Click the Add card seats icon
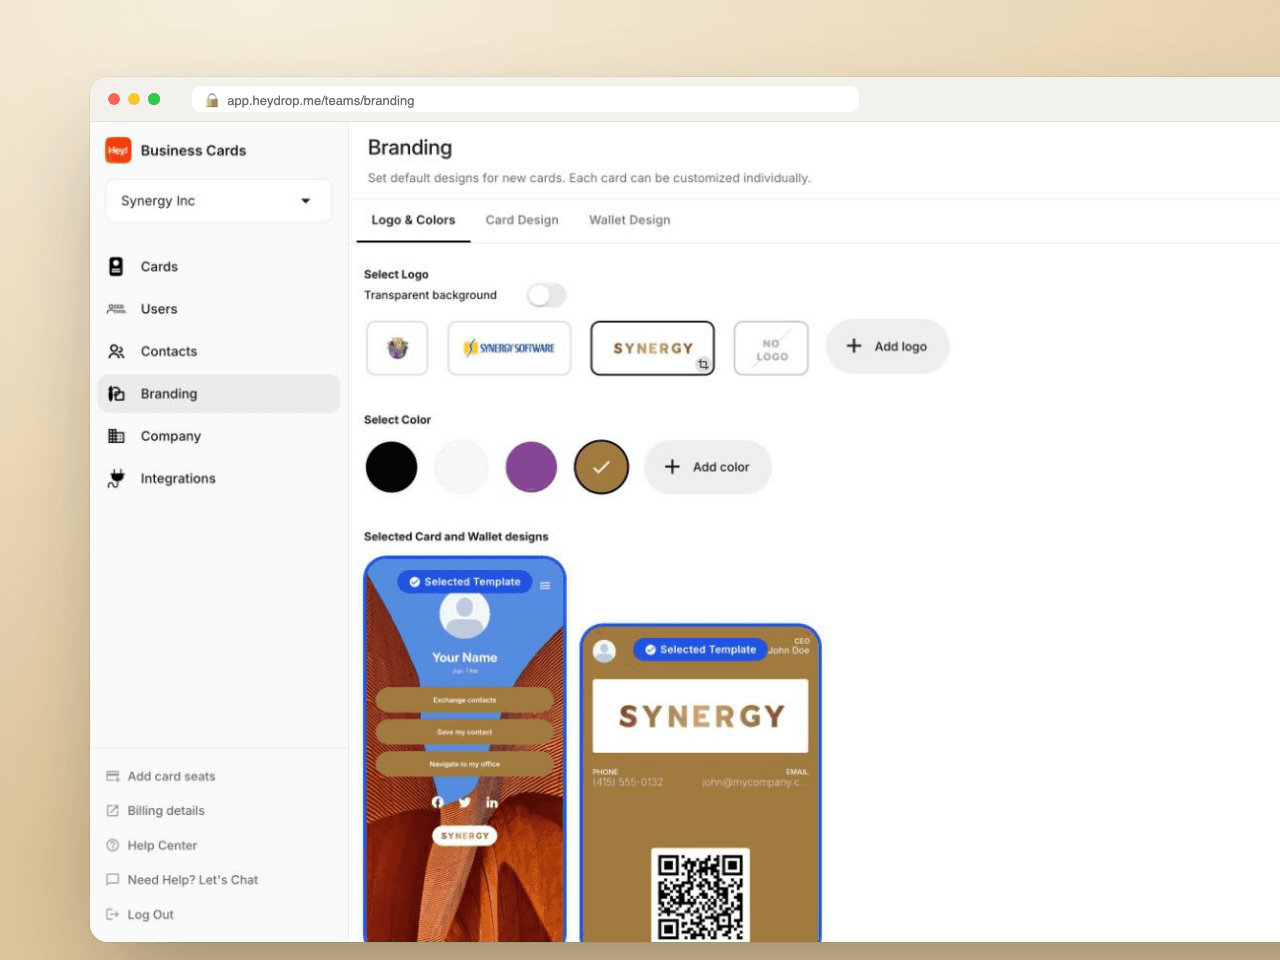 click(113, 776)
